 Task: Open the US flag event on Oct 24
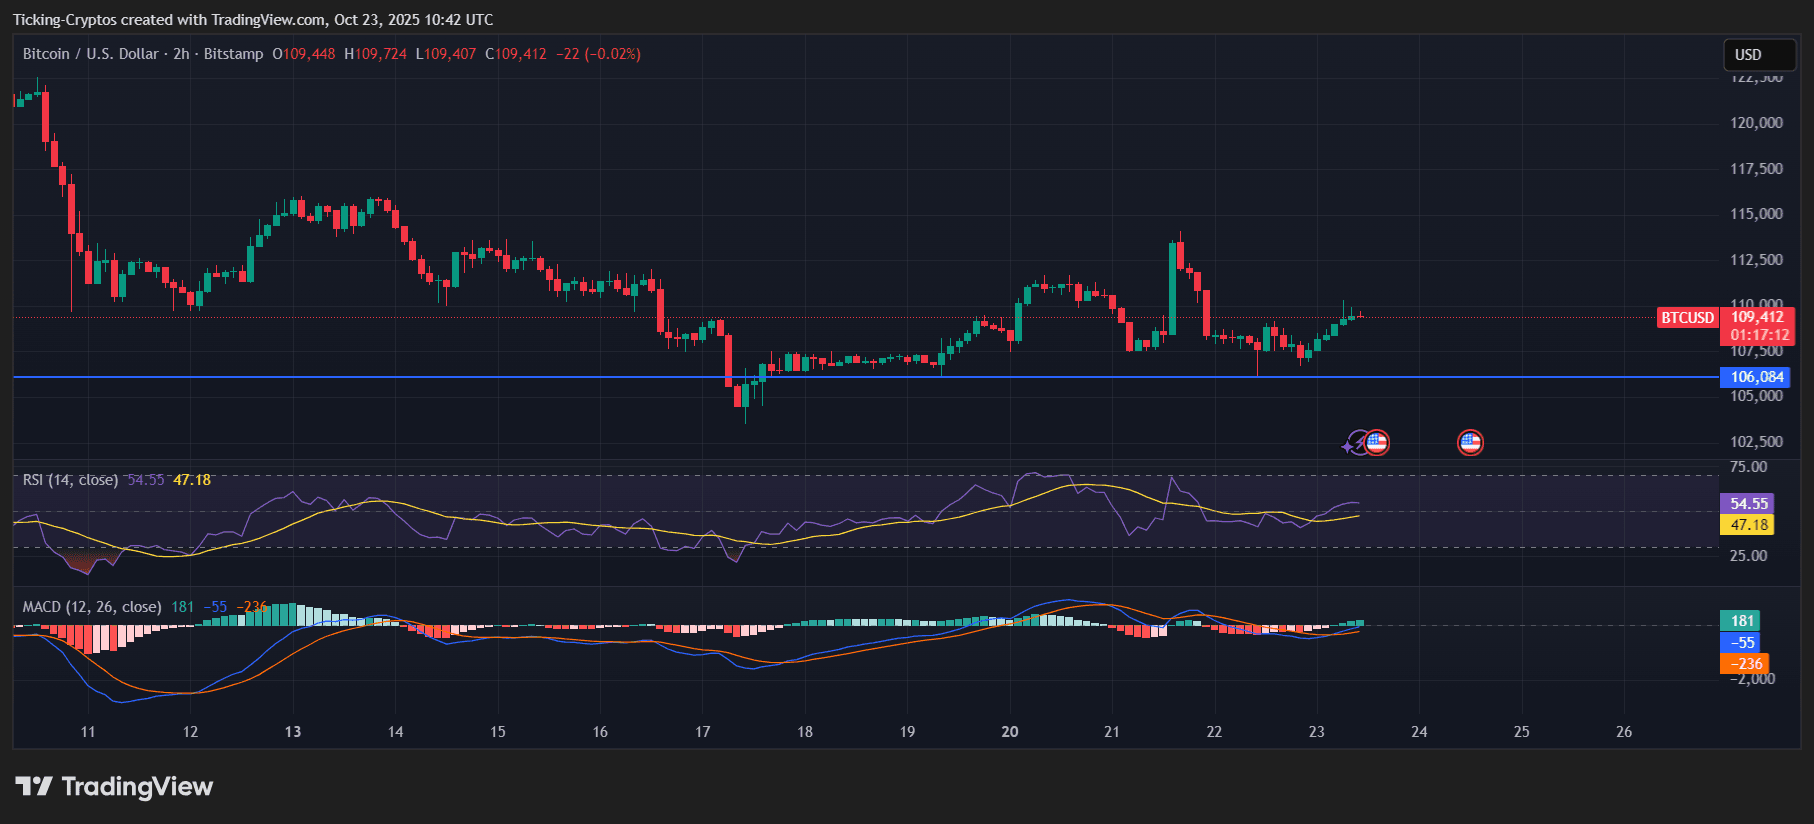(x=1470, y=442)
